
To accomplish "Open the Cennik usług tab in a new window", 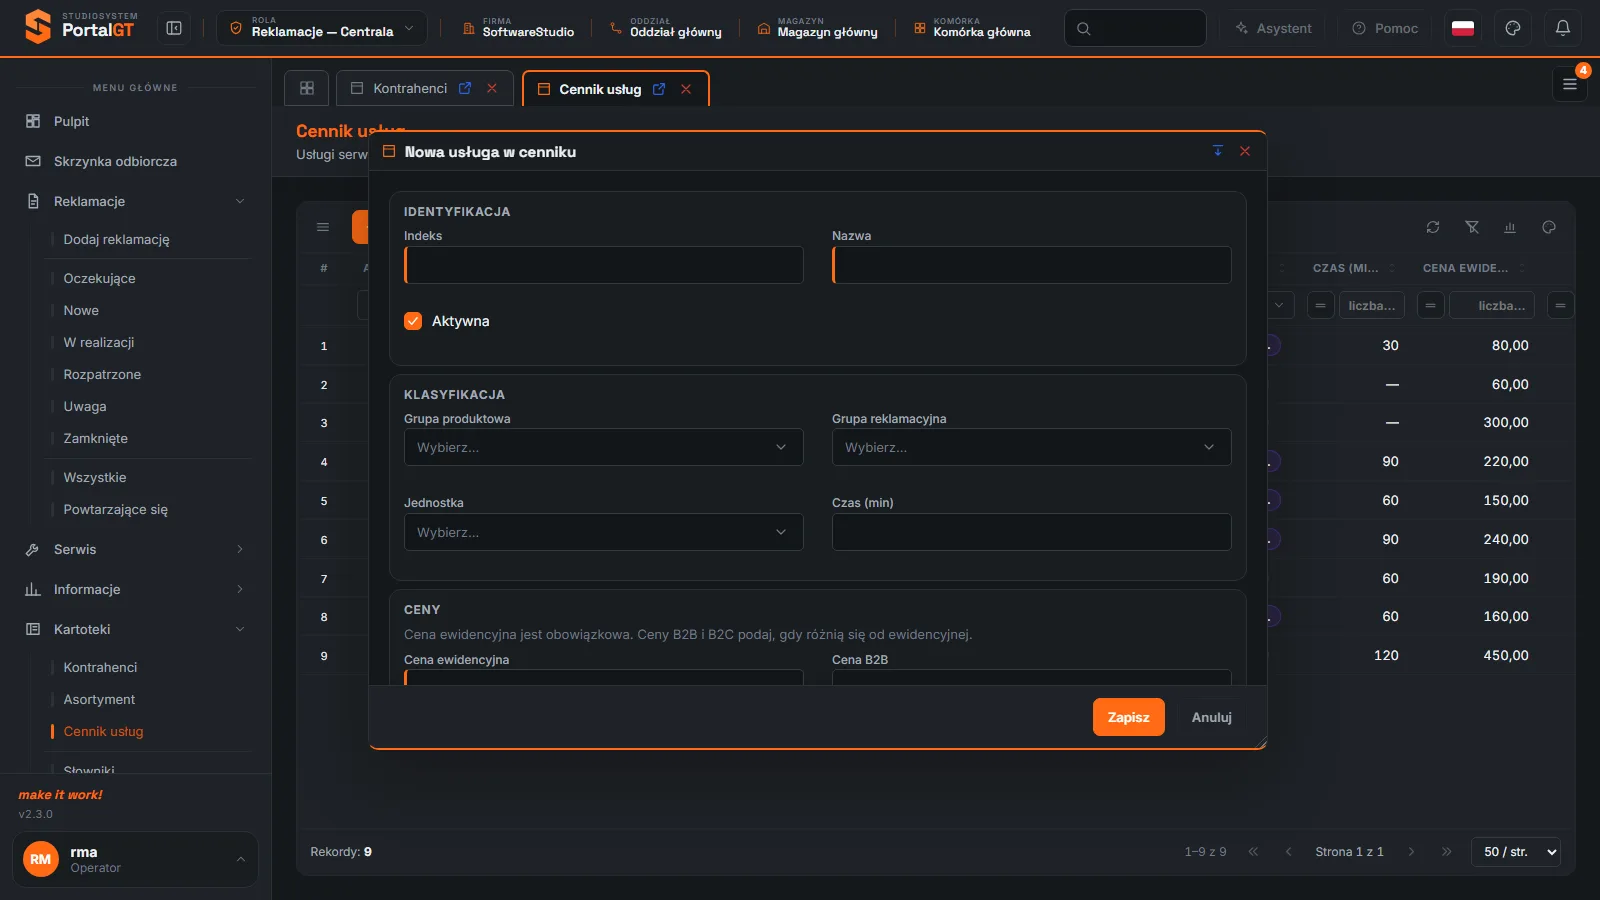I will tap(659, 89).
